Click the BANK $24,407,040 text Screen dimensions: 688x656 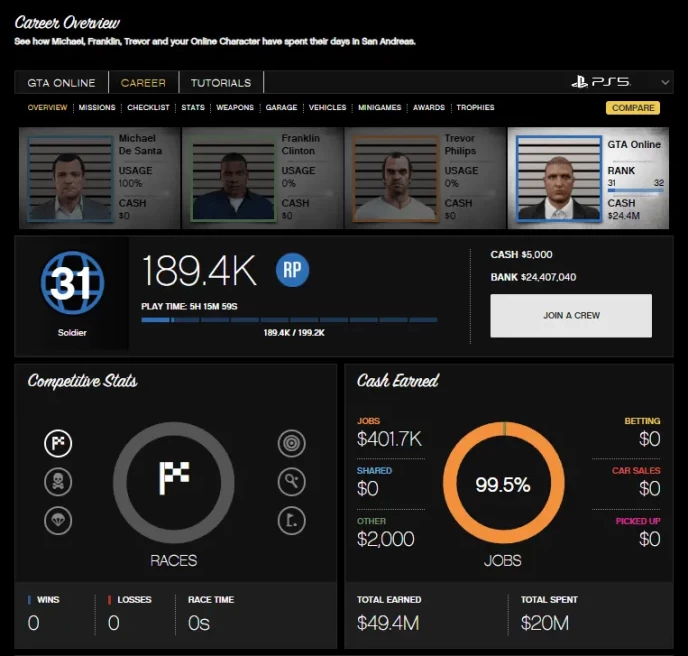533,277
